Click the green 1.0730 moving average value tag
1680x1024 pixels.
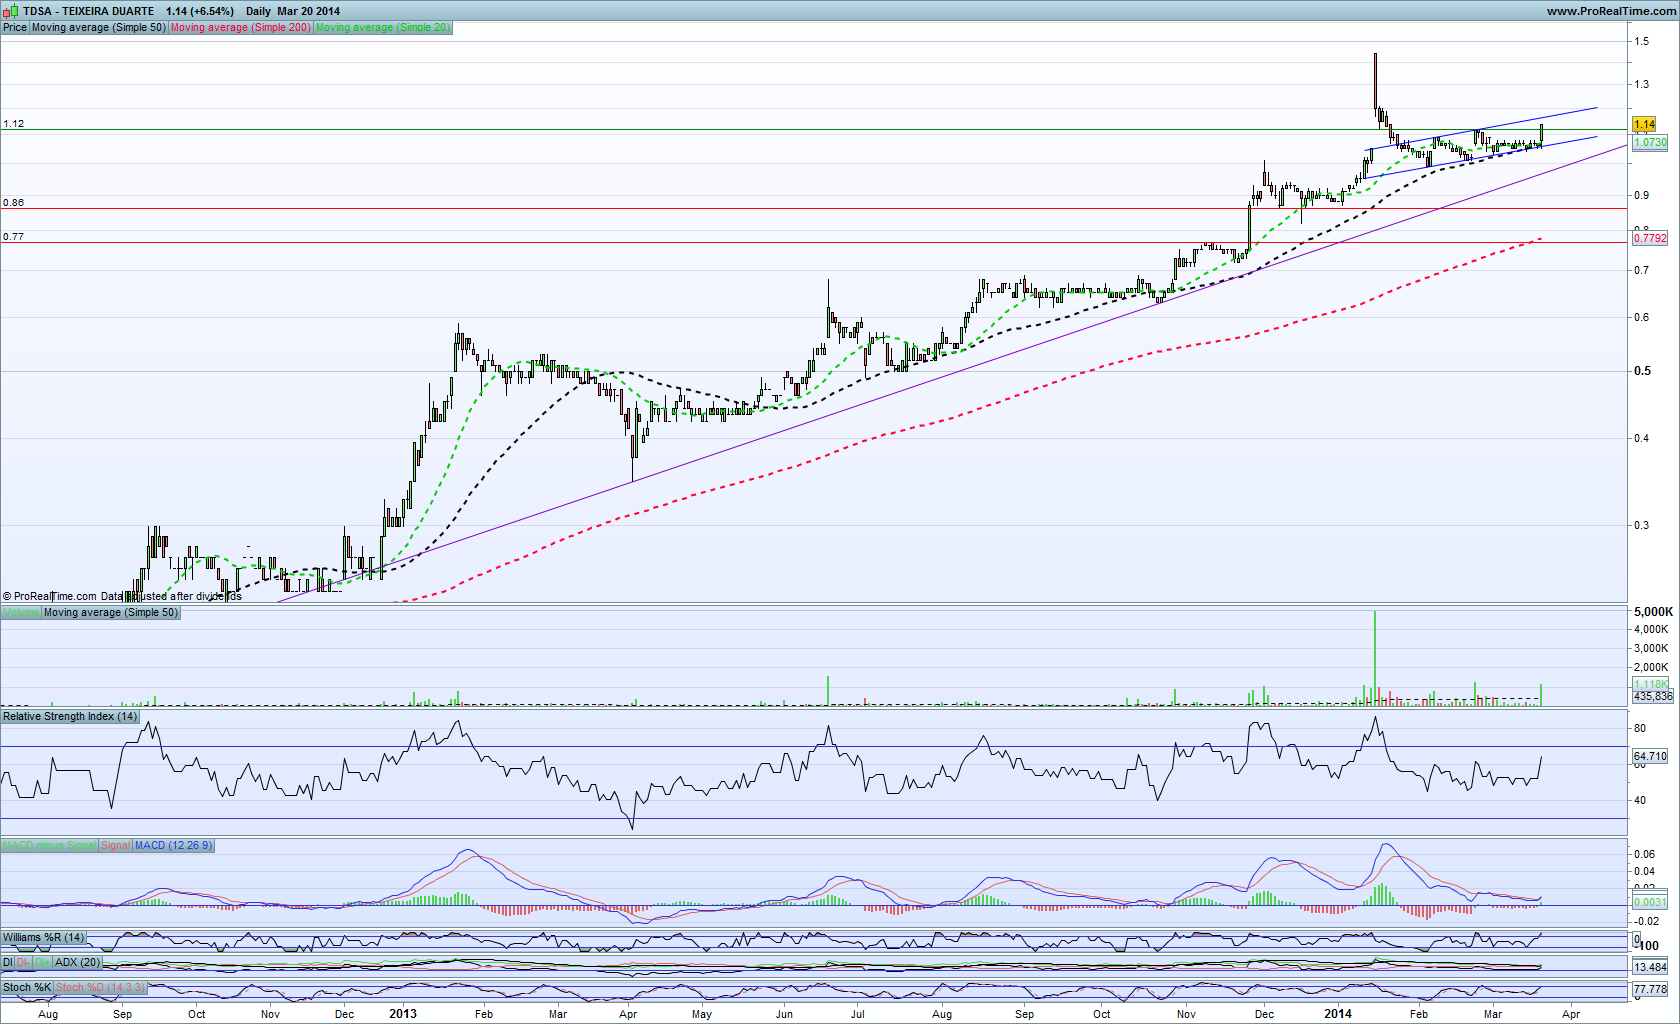tap(1650, 143)
